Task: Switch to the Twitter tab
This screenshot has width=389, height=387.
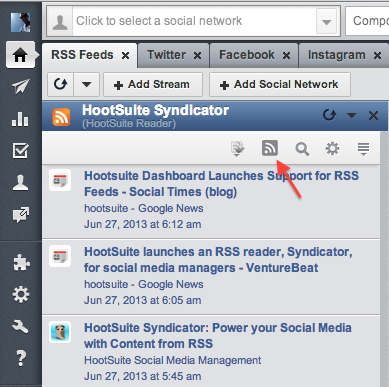Action: point(166,55)
